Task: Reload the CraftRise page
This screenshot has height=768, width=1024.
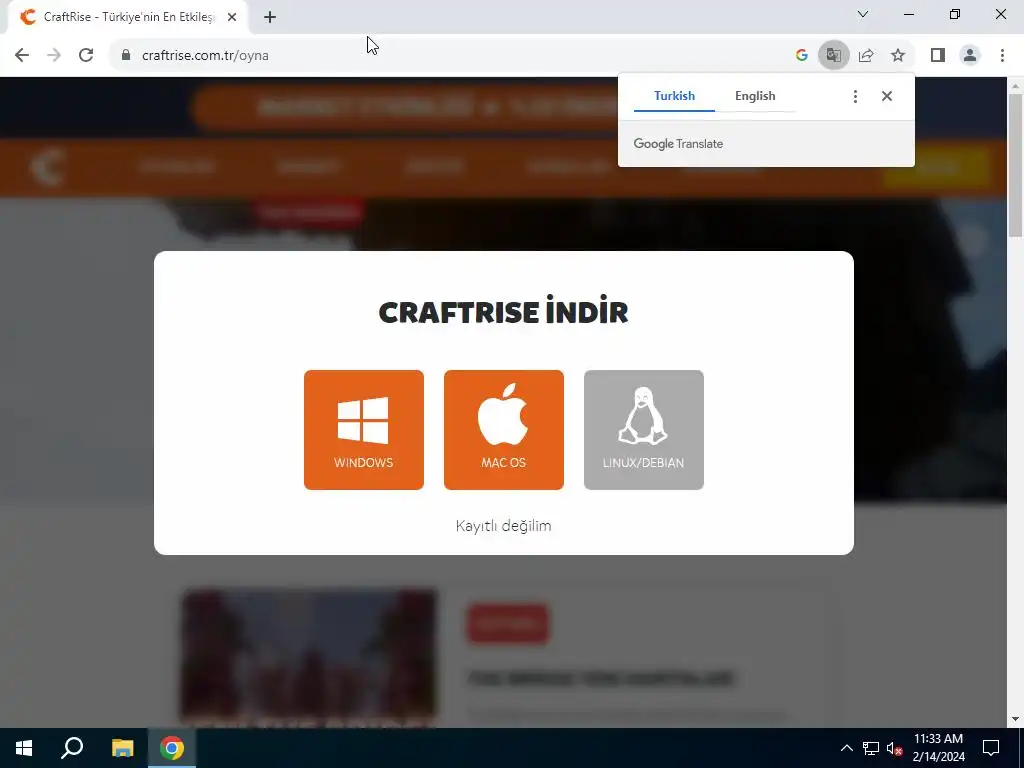Action: (x=86, y=56)
